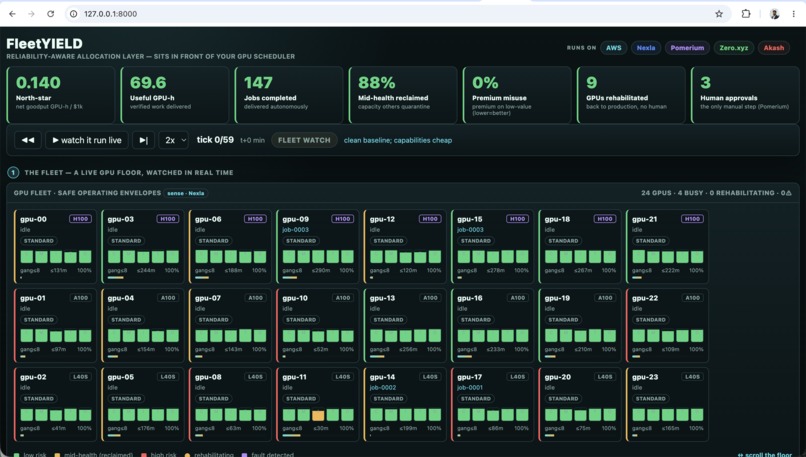Click job-0002 link on gpu-14

click(383, 388)
